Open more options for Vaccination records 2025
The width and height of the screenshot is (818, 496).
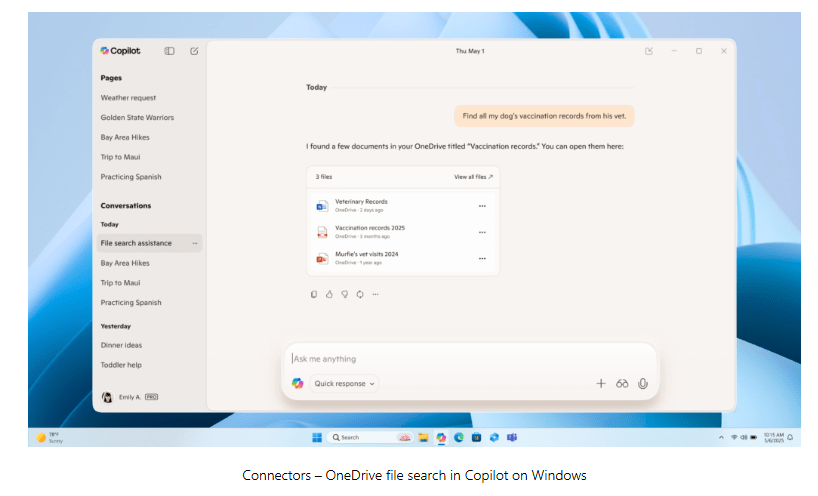coord(482,232)
